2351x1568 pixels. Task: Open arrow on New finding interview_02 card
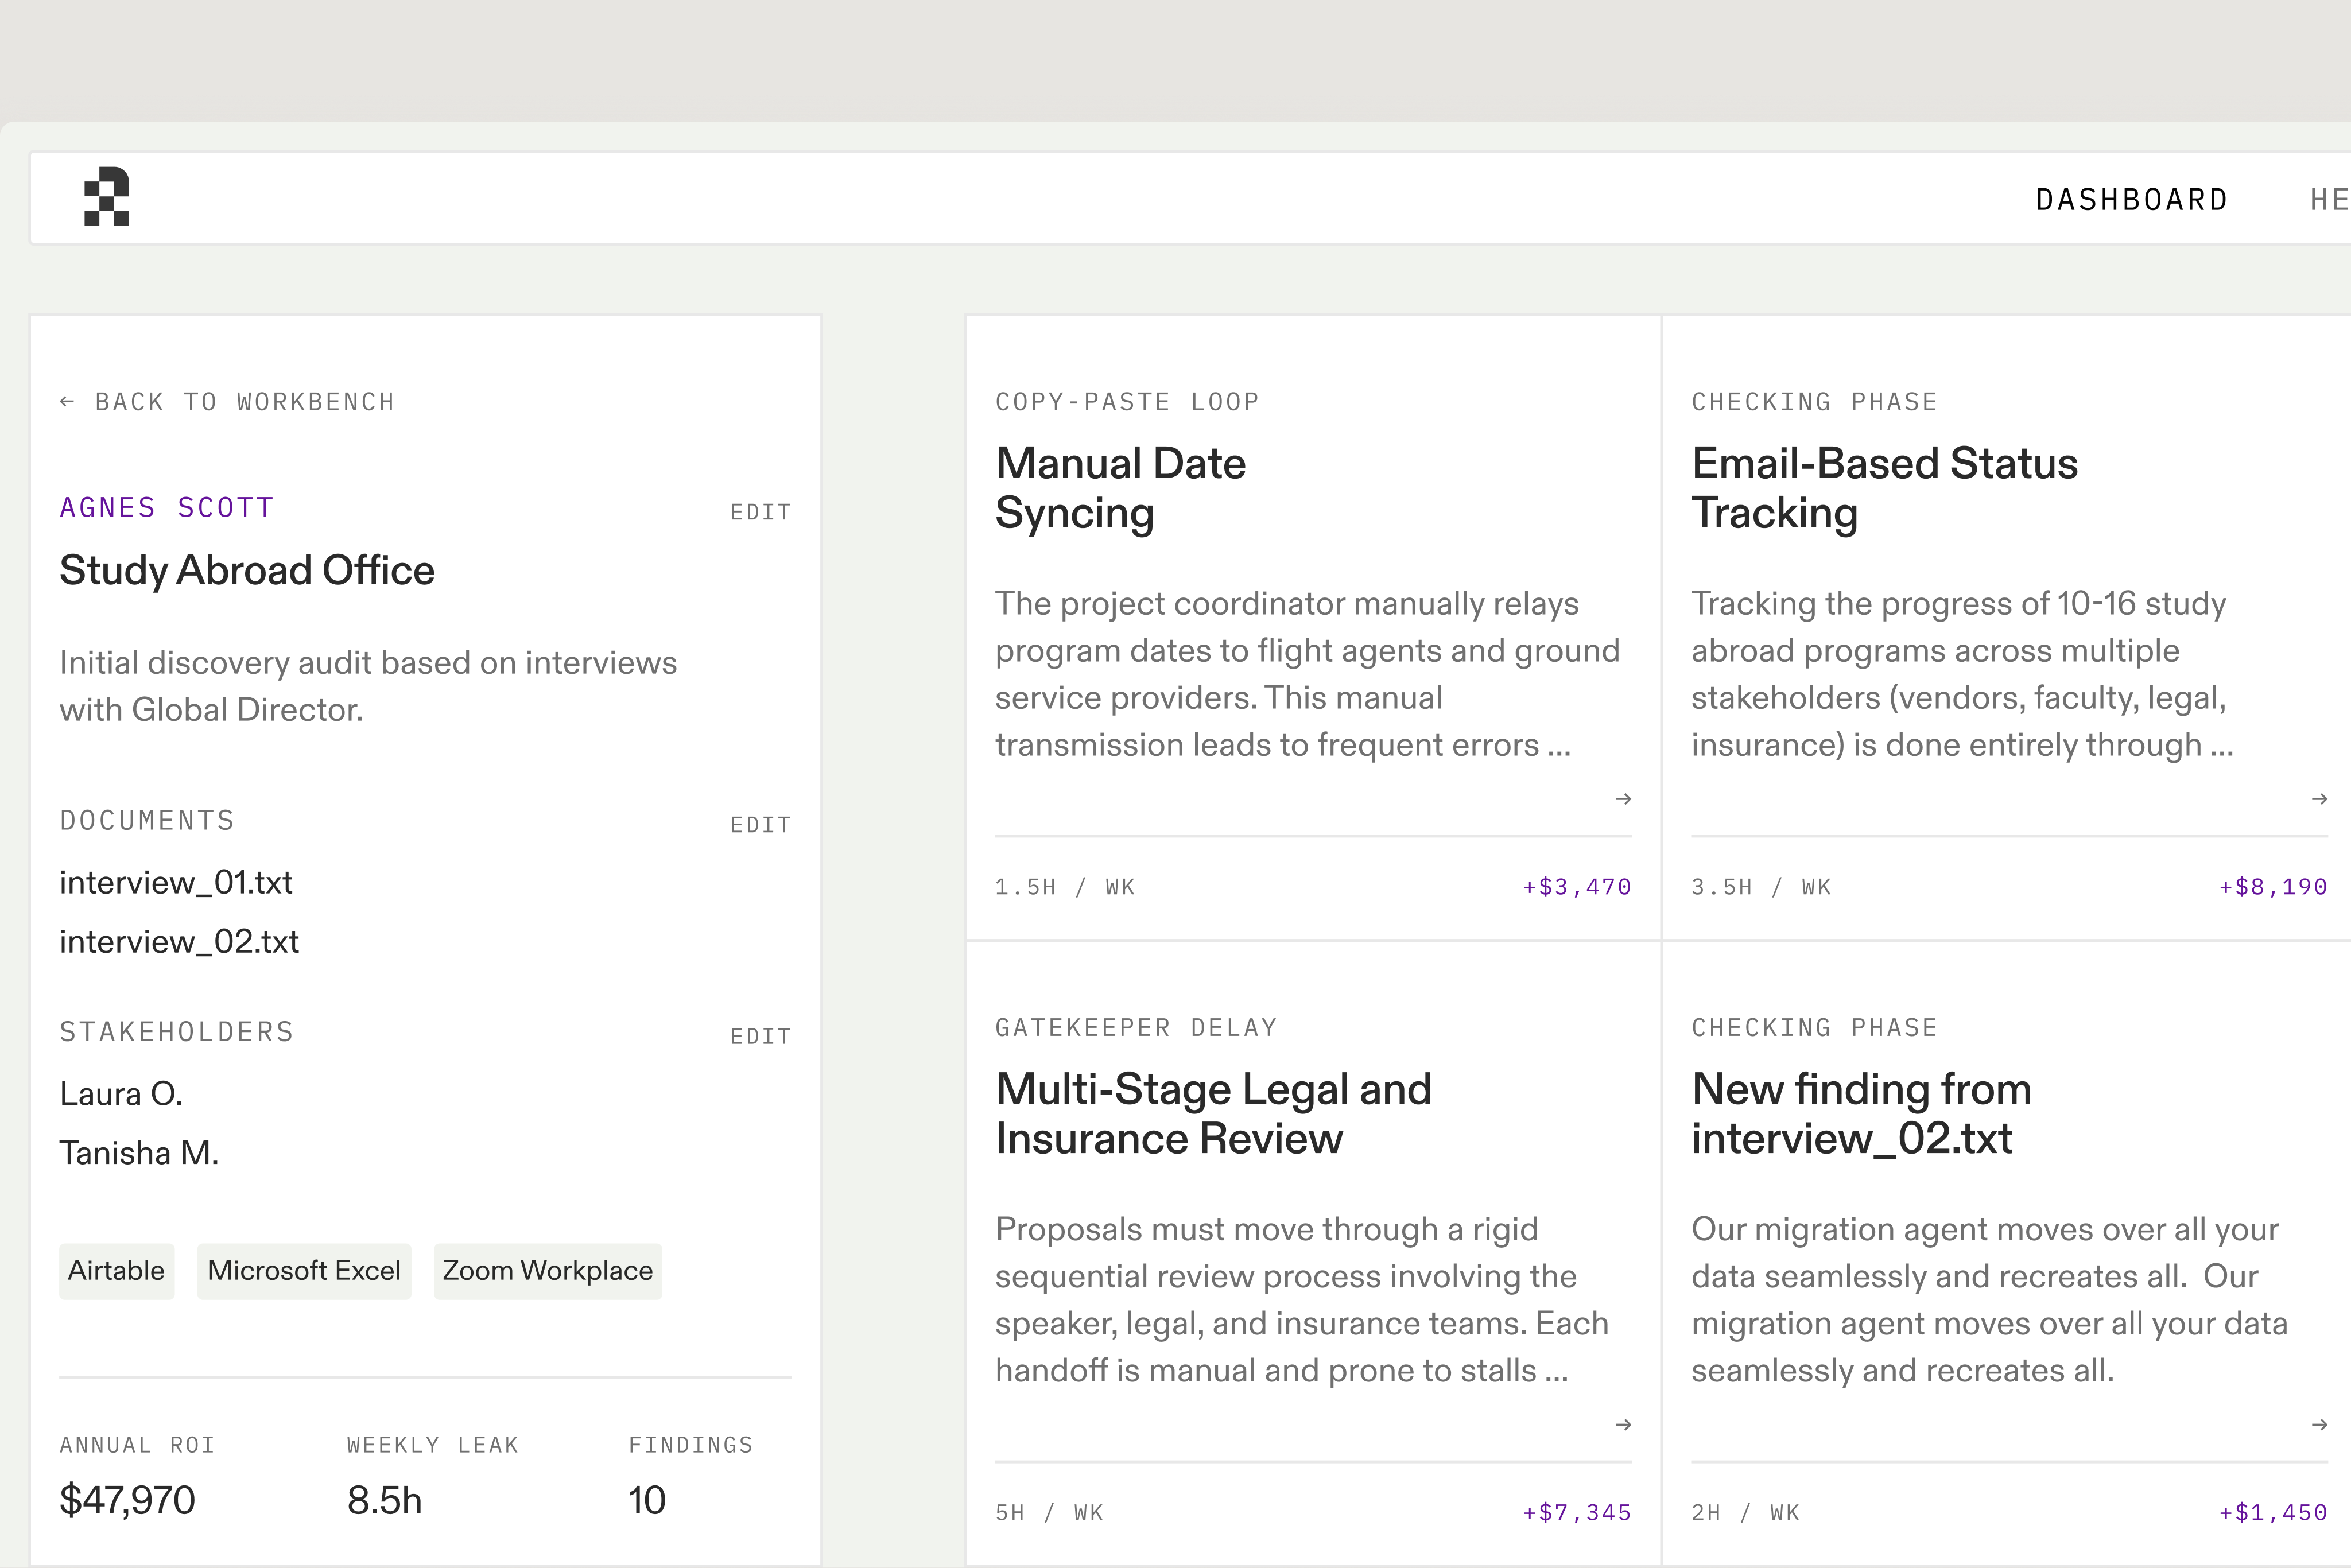pyautogui.click(x=2319, y=1425)
